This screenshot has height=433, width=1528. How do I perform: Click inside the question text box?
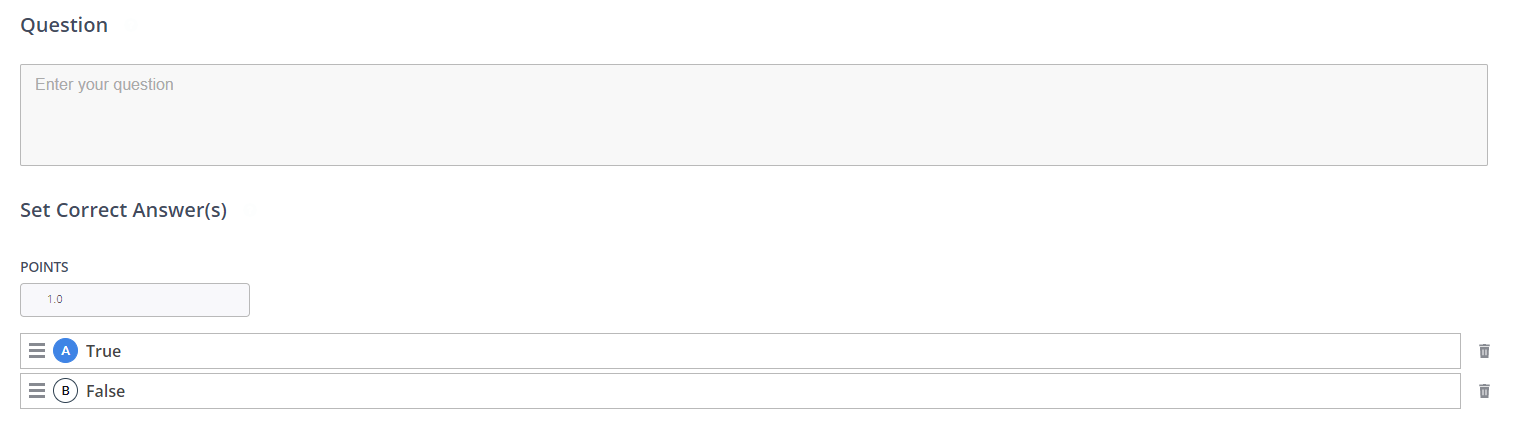point(754,115)
